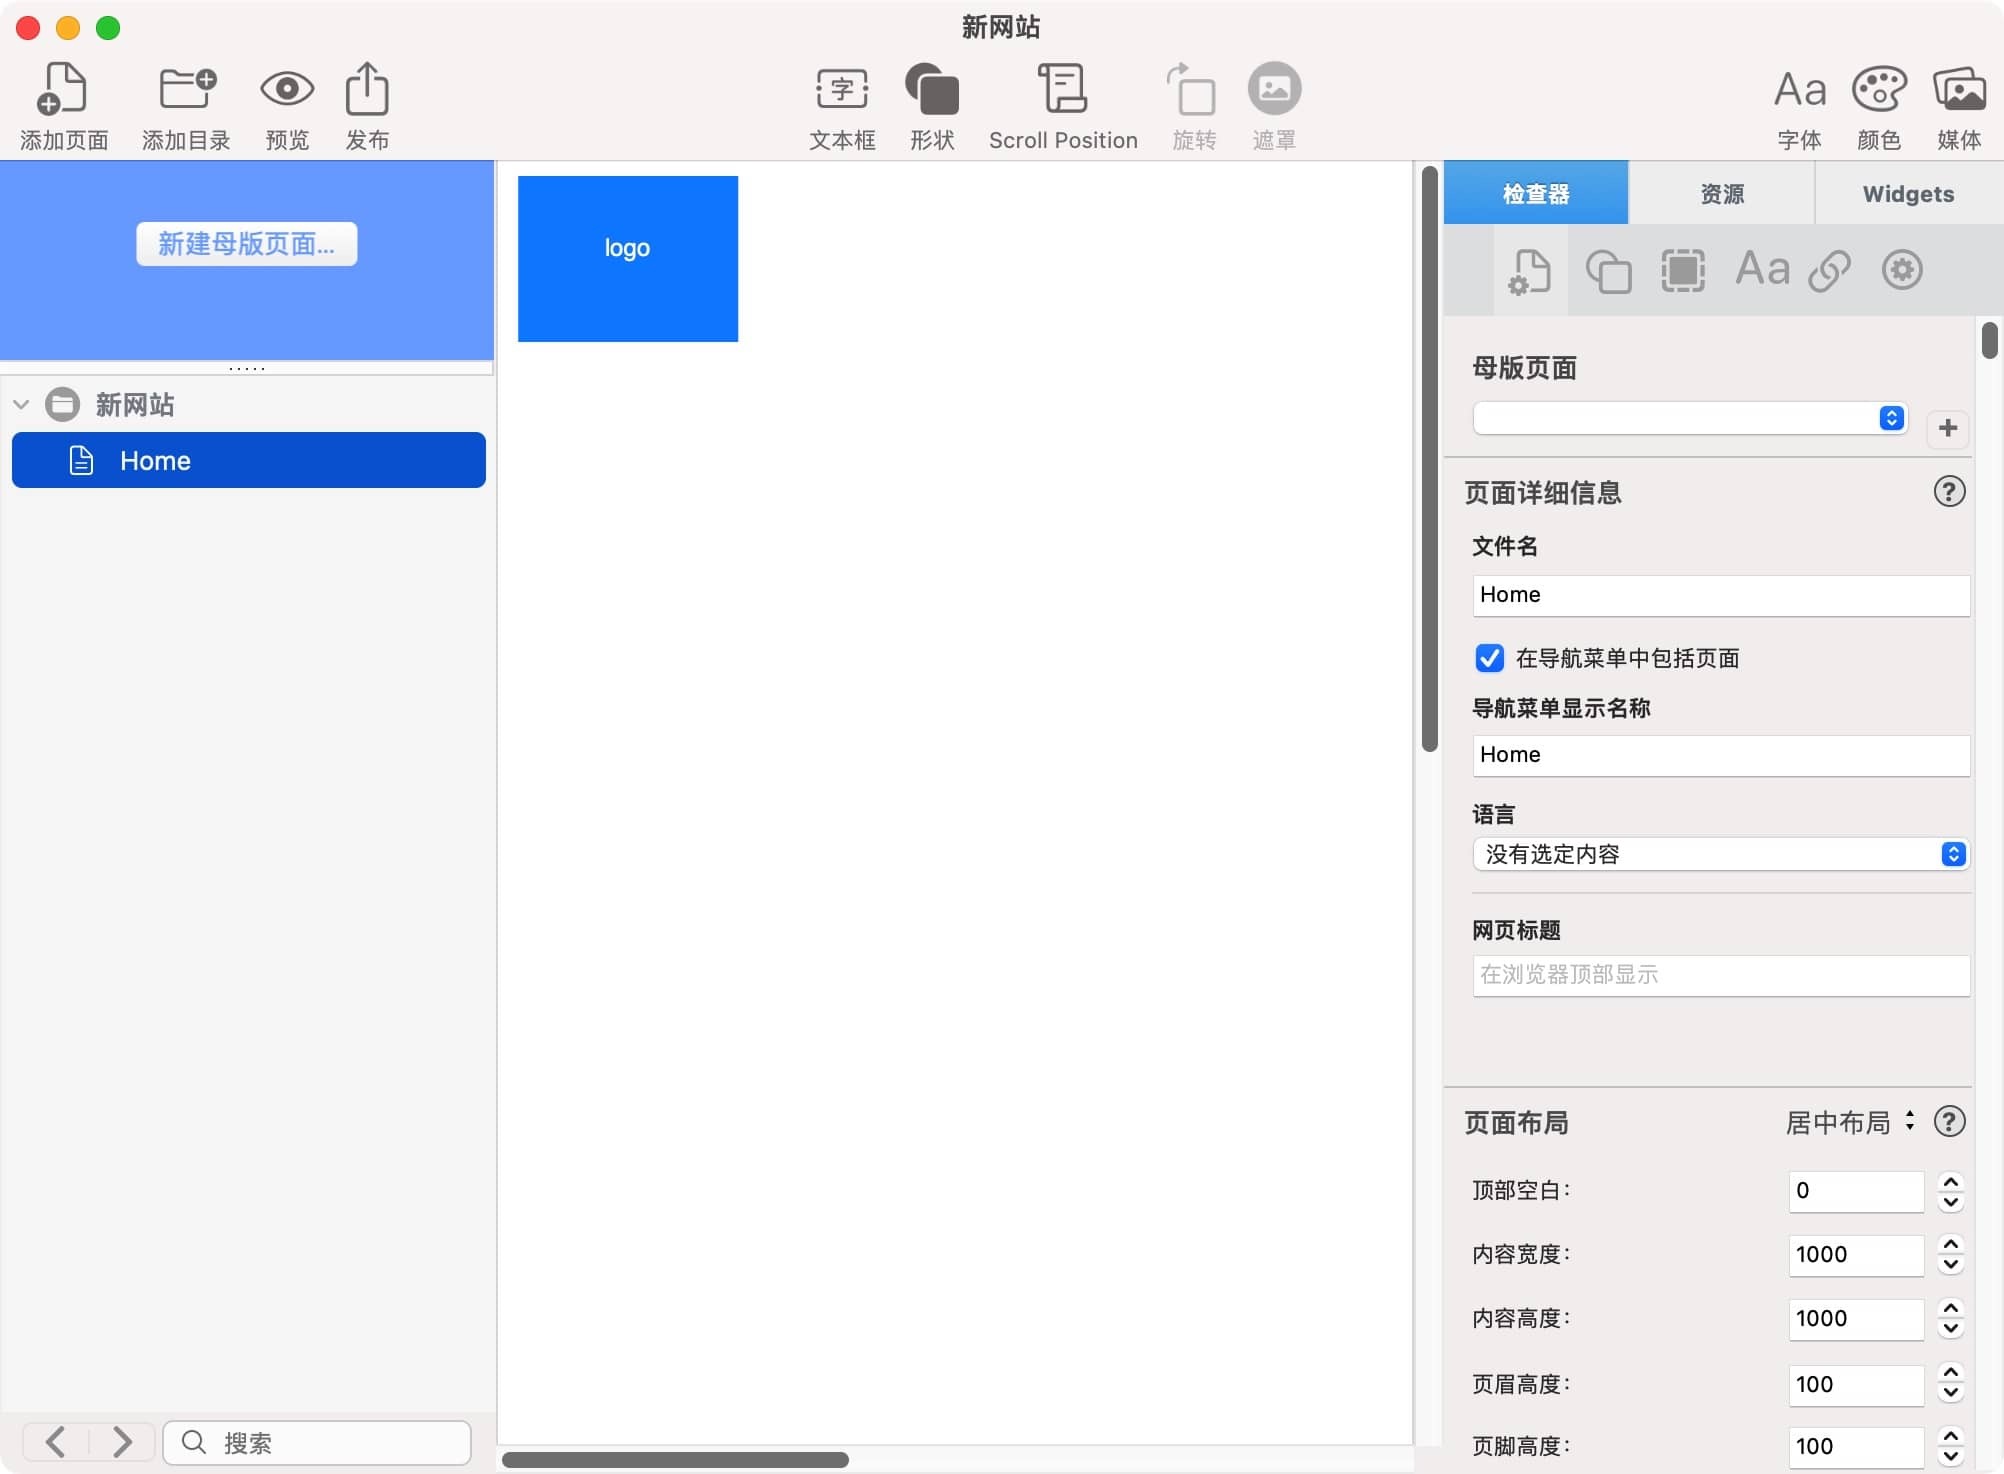Click the 顶部空白 value field
Viewport: 2004px width, 1474px height.
[x=1856, y=1191]
